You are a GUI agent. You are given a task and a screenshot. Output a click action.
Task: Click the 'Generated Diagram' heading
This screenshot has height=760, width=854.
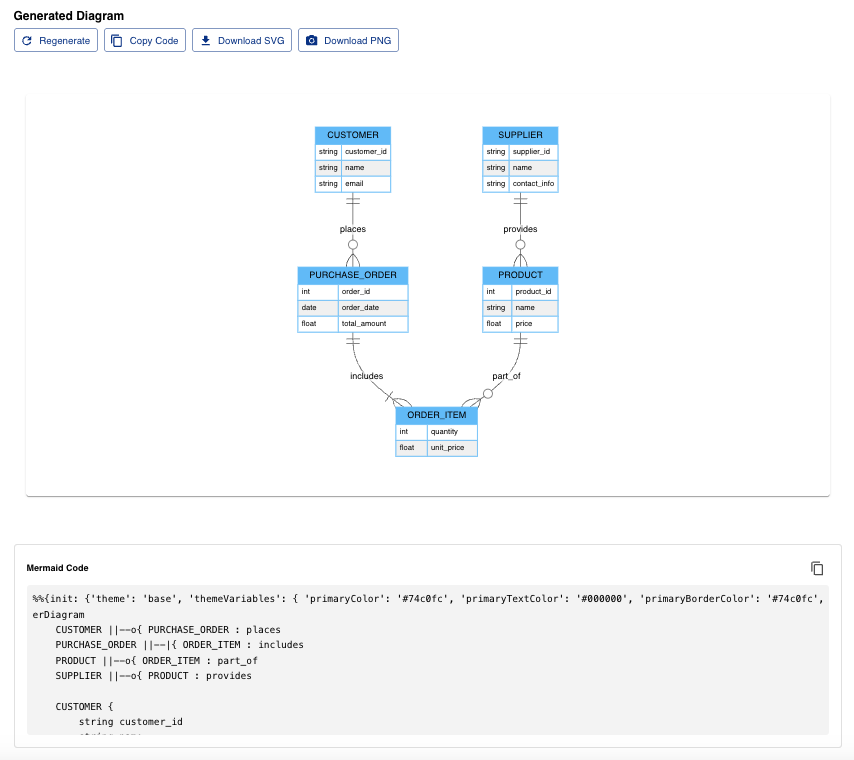pyautogui.click(x=69, y=16)
